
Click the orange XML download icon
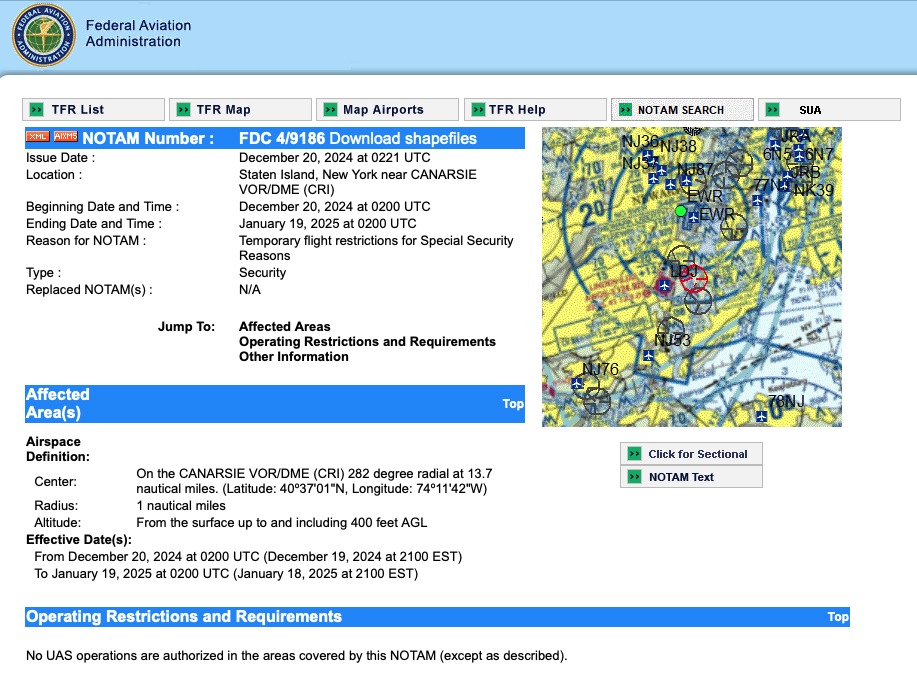(37, 136)
